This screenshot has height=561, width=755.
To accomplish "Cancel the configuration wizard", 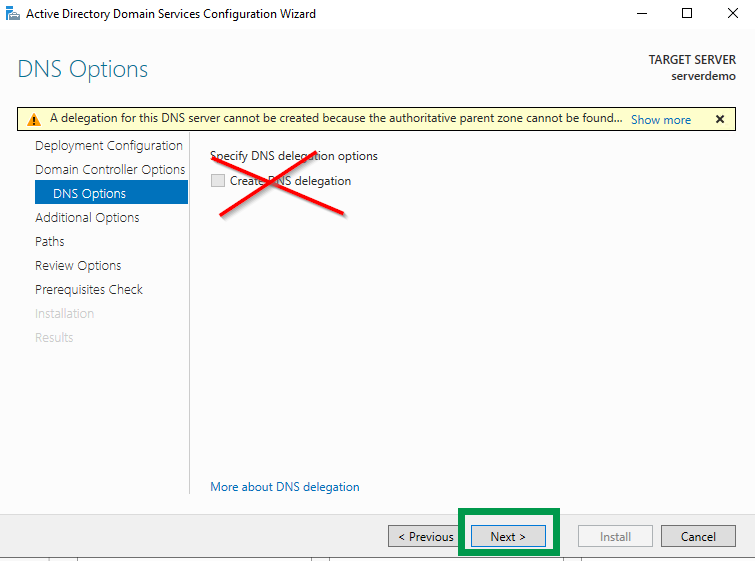I will pos(698,537).
